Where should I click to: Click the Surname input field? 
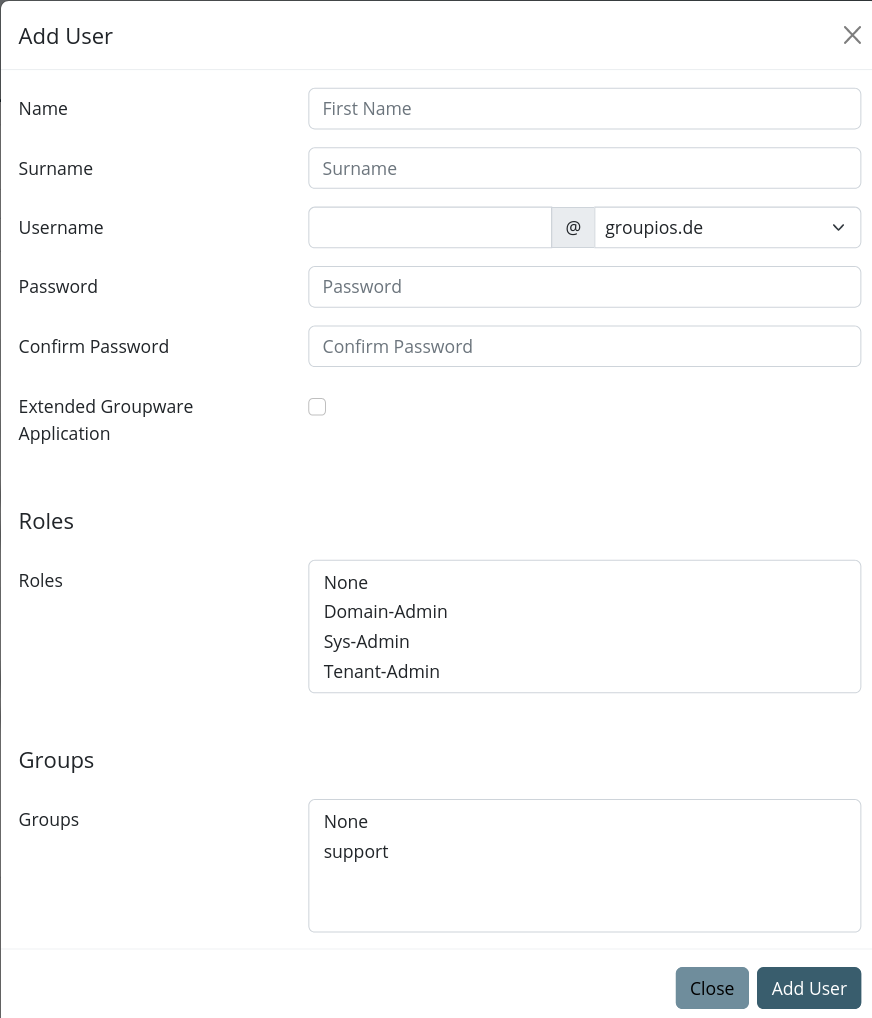pos(584,168)
